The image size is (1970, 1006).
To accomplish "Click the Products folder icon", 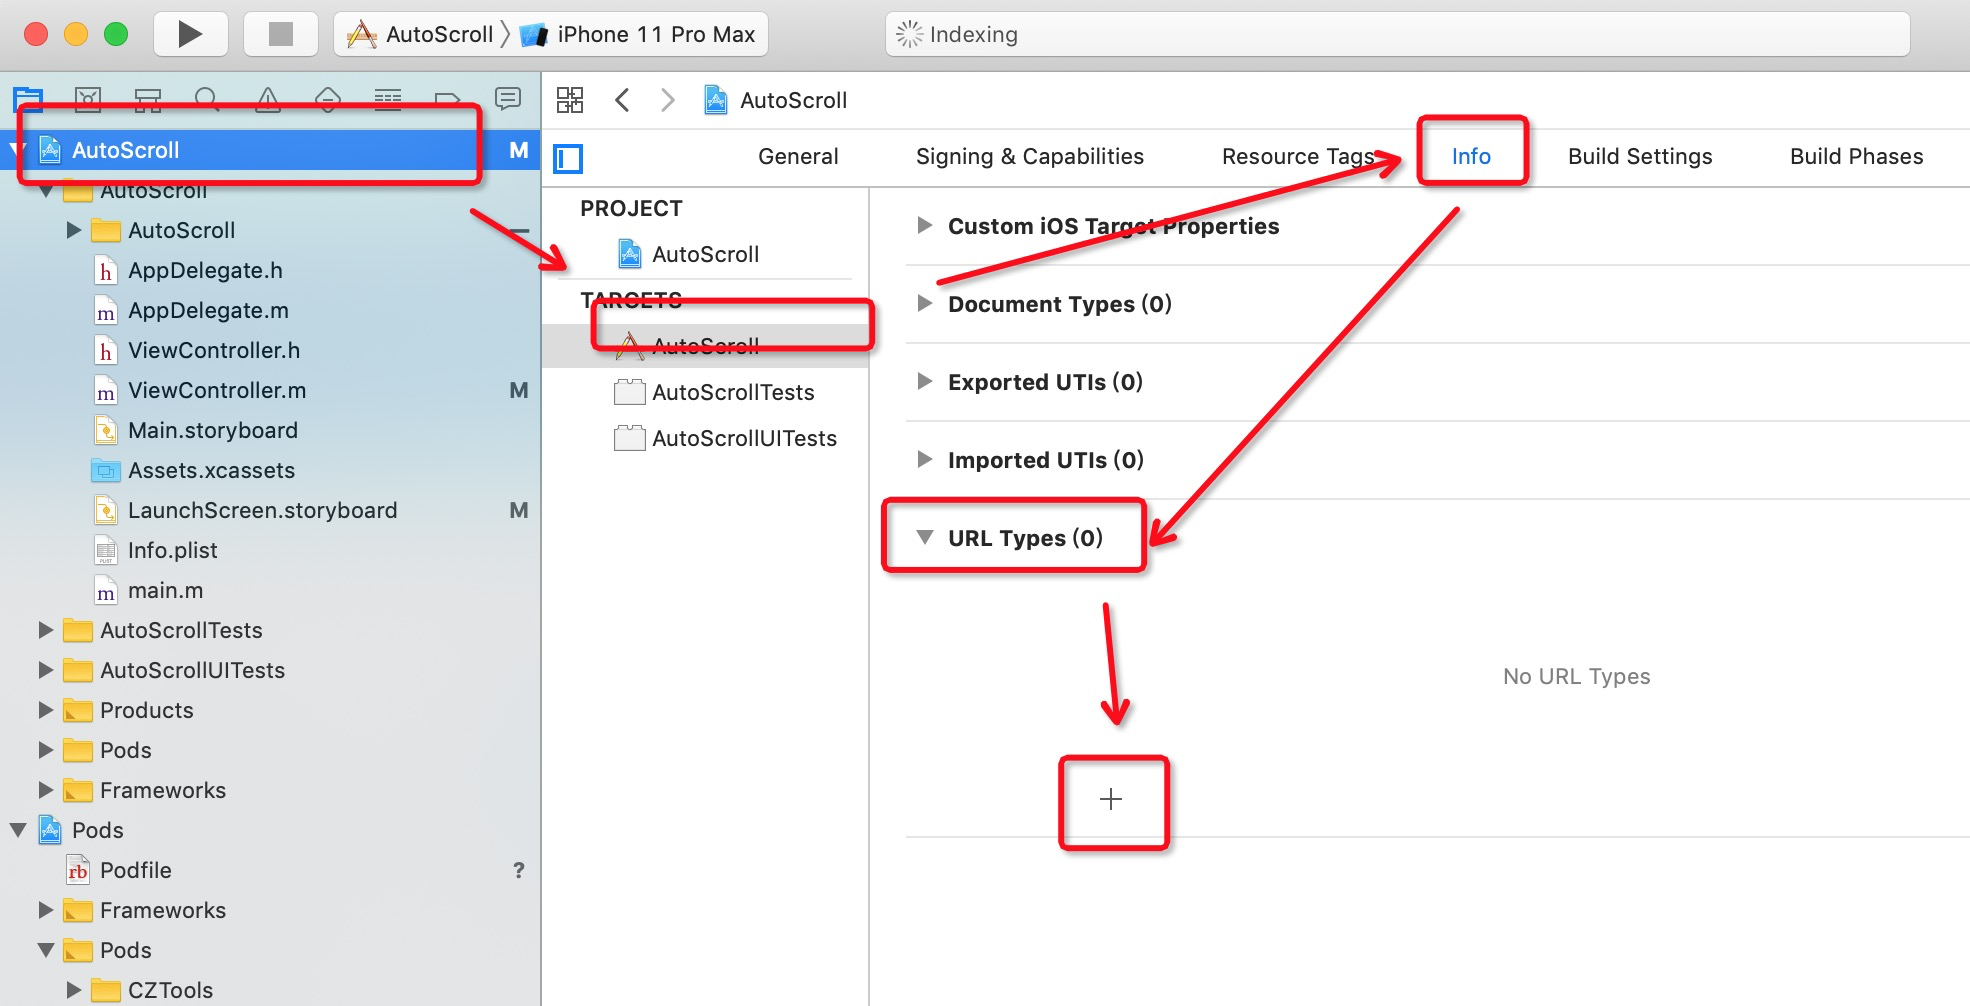I will 78,710.
